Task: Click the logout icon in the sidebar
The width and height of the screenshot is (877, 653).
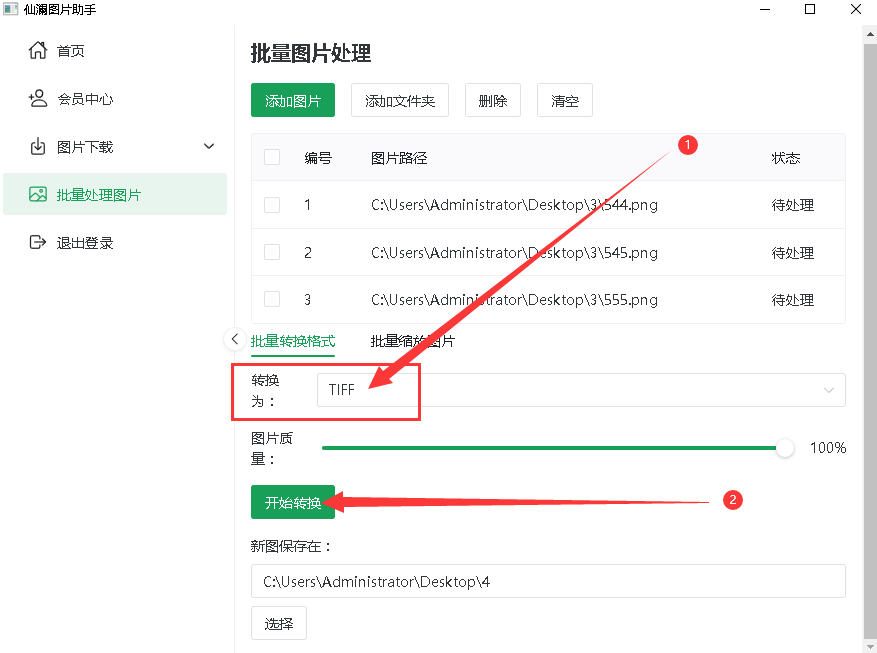Action: tap(38, 242)
